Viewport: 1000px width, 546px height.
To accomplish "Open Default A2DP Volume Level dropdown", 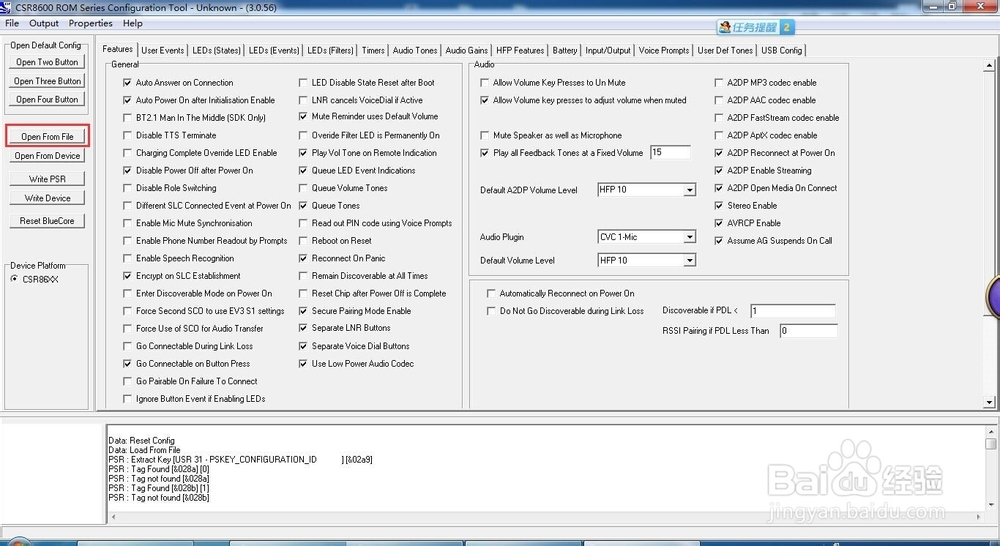I will click(689, 190).
